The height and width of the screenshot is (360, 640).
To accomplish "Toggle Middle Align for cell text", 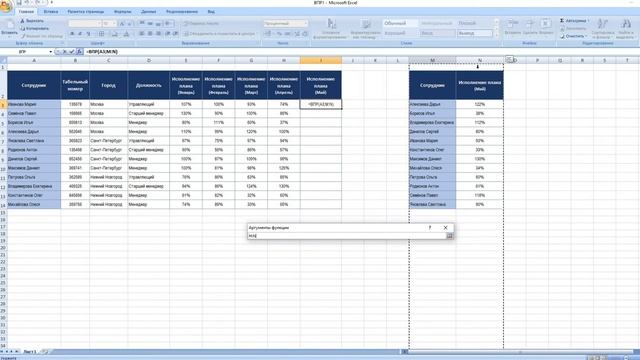I will [150, 24].
